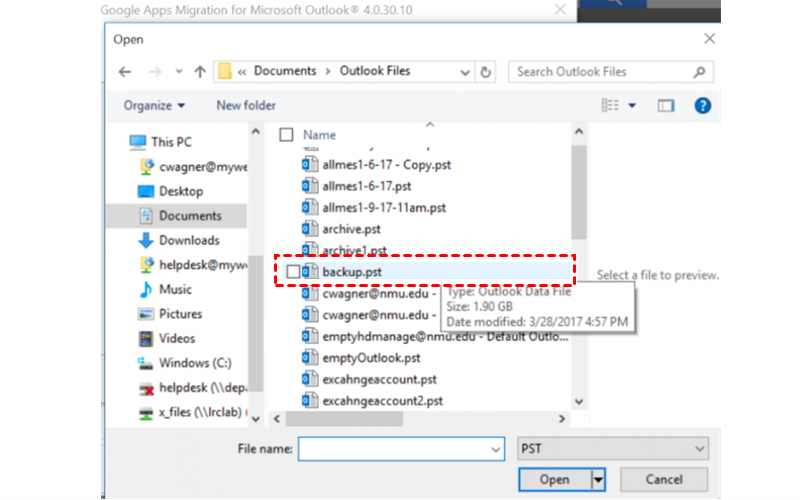Click the Documents breadcrumb in address bar
Image resolution: width=800 pixels, height=500 pixels.
tap(285, 71)
